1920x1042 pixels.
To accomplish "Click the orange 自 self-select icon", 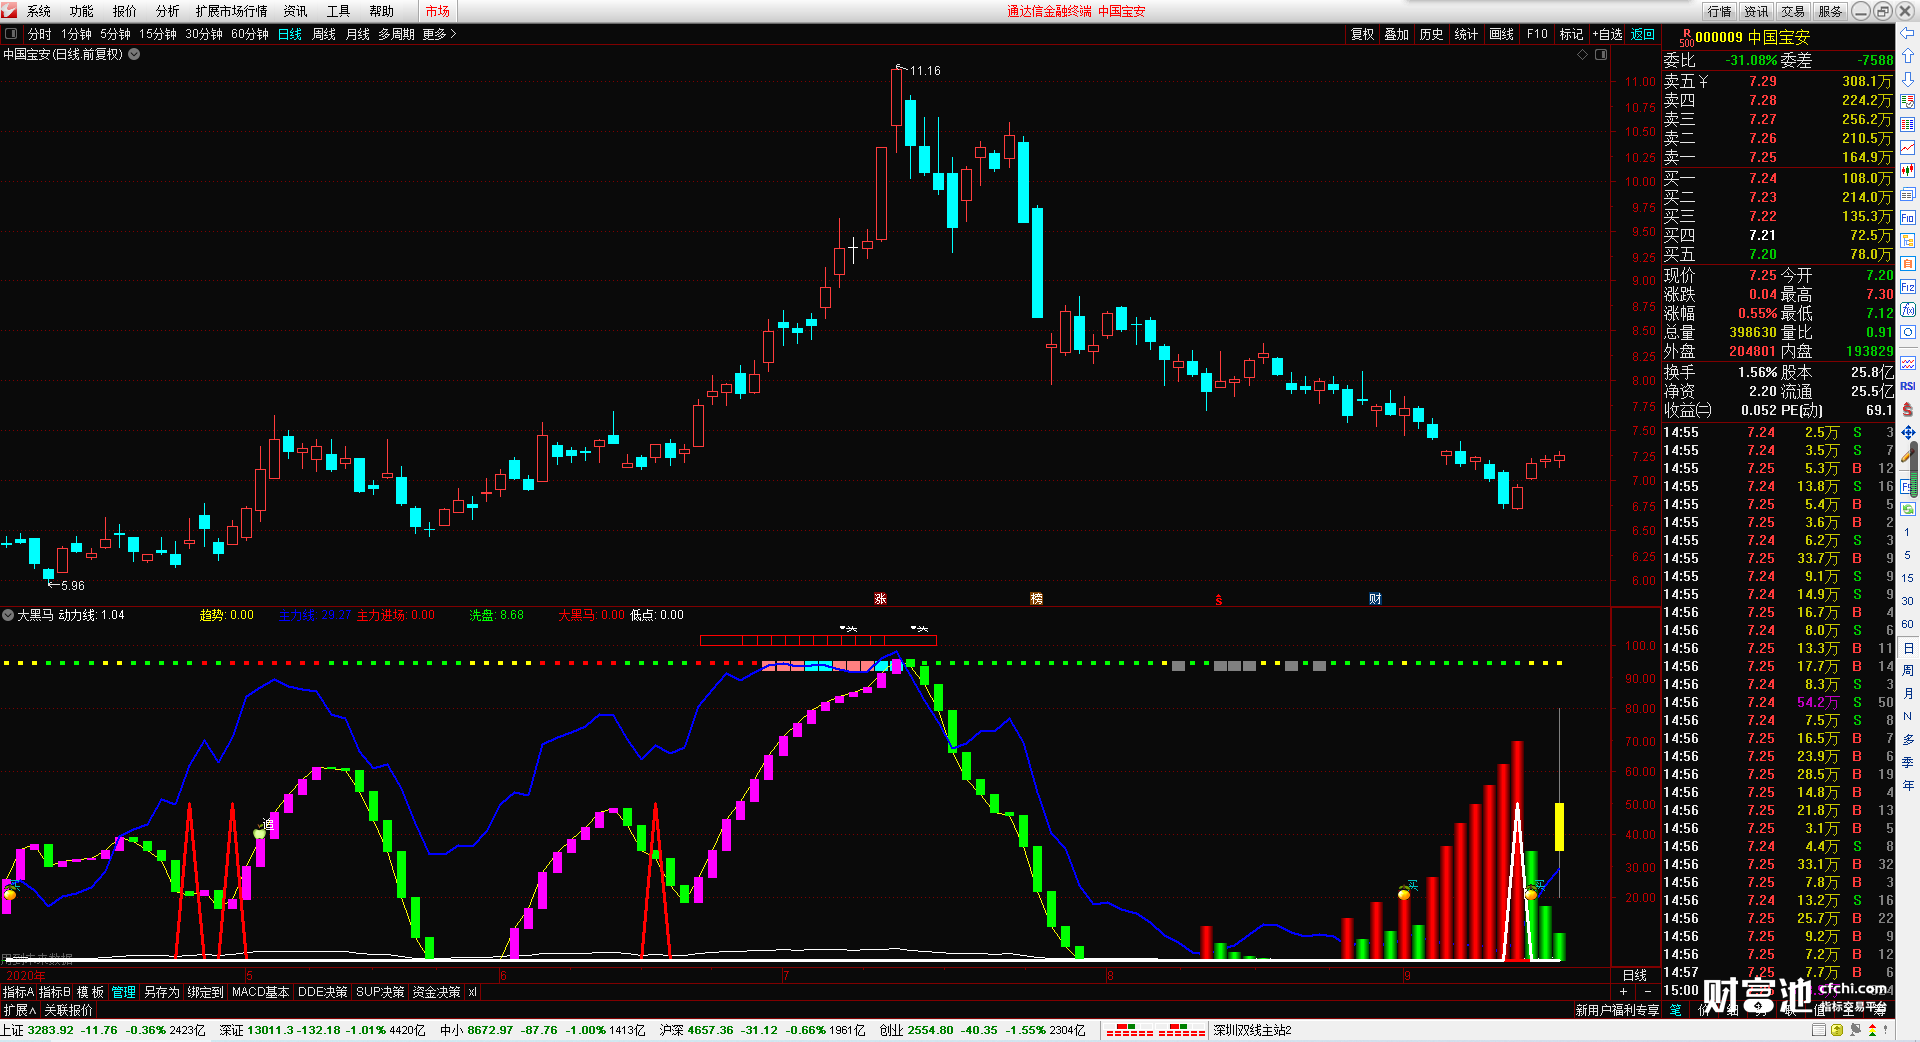I will (x=1908, y=263).
